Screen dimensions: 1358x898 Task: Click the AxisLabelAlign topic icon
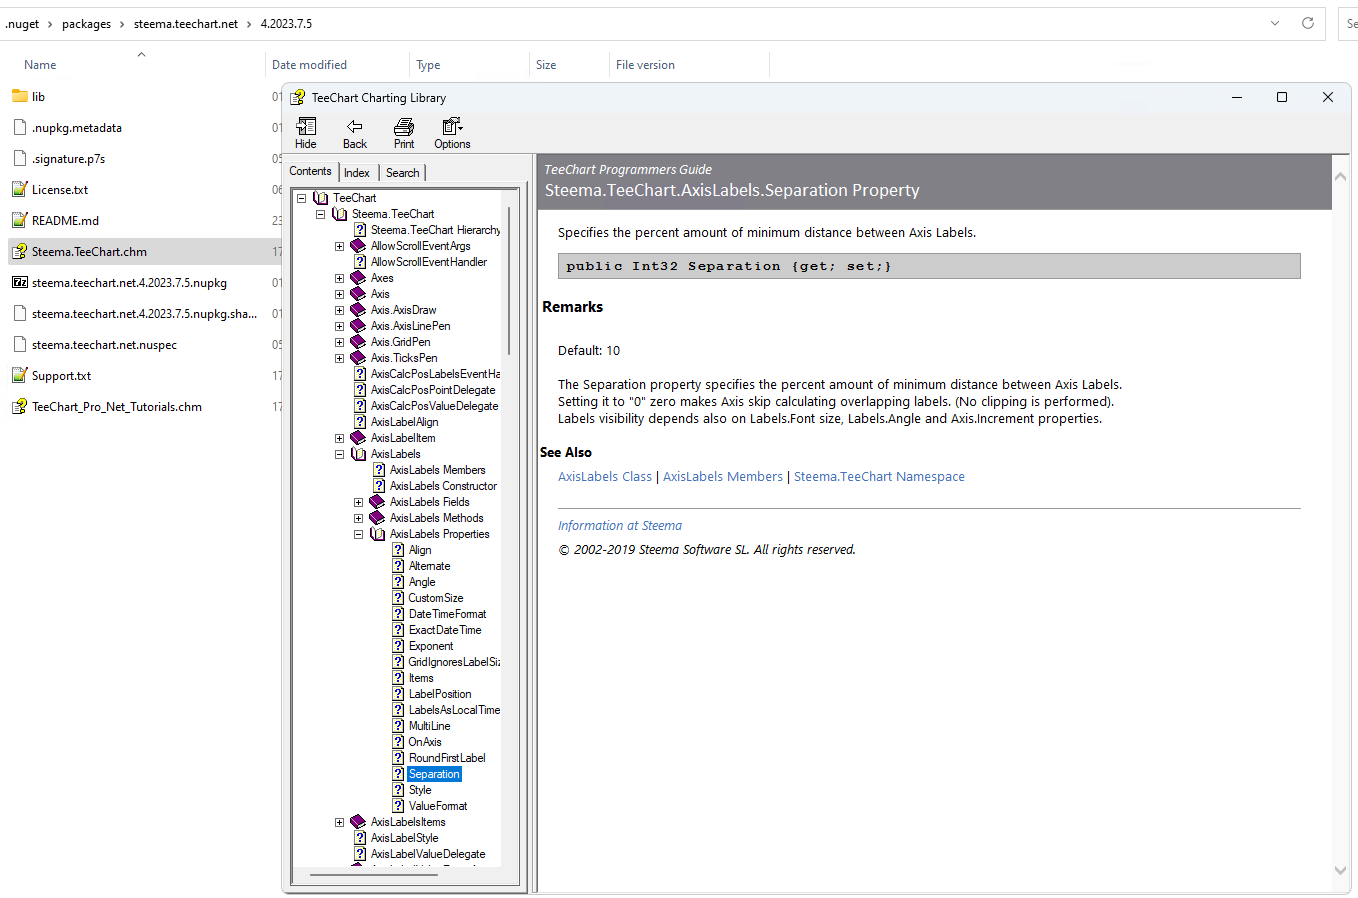tap(360, 422)
